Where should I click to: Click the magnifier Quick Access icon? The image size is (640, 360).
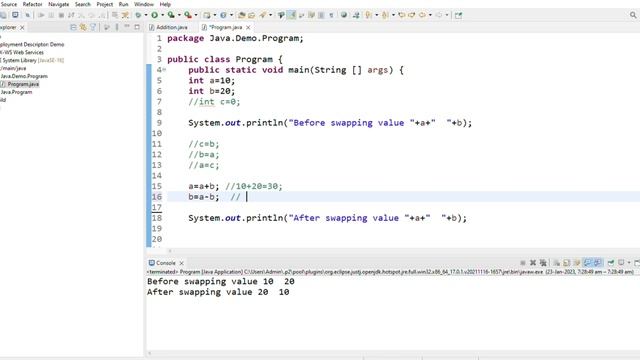[633, 15]
